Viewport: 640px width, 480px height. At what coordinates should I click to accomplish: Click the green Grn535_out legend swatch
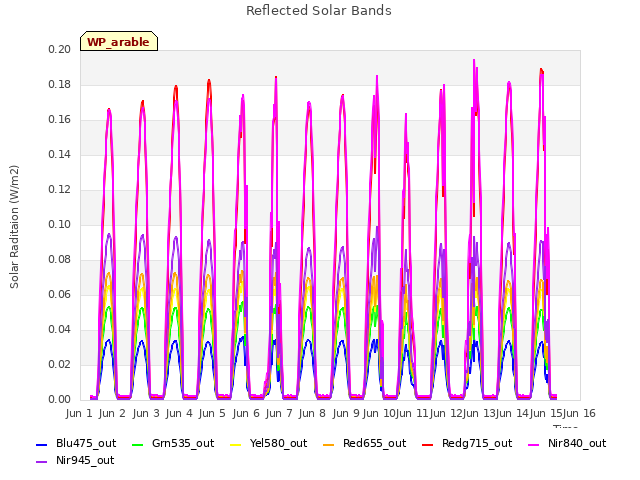click(x=138, y=444)
